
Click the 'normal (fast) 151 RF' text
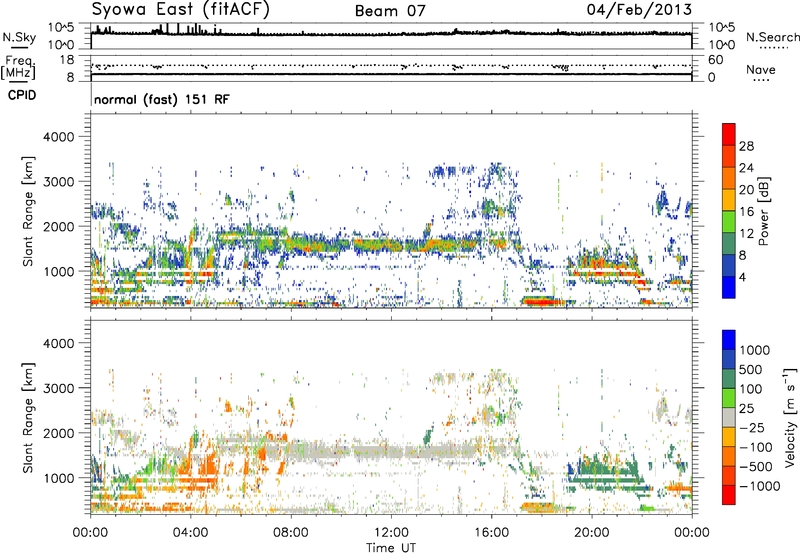point(162,99)
